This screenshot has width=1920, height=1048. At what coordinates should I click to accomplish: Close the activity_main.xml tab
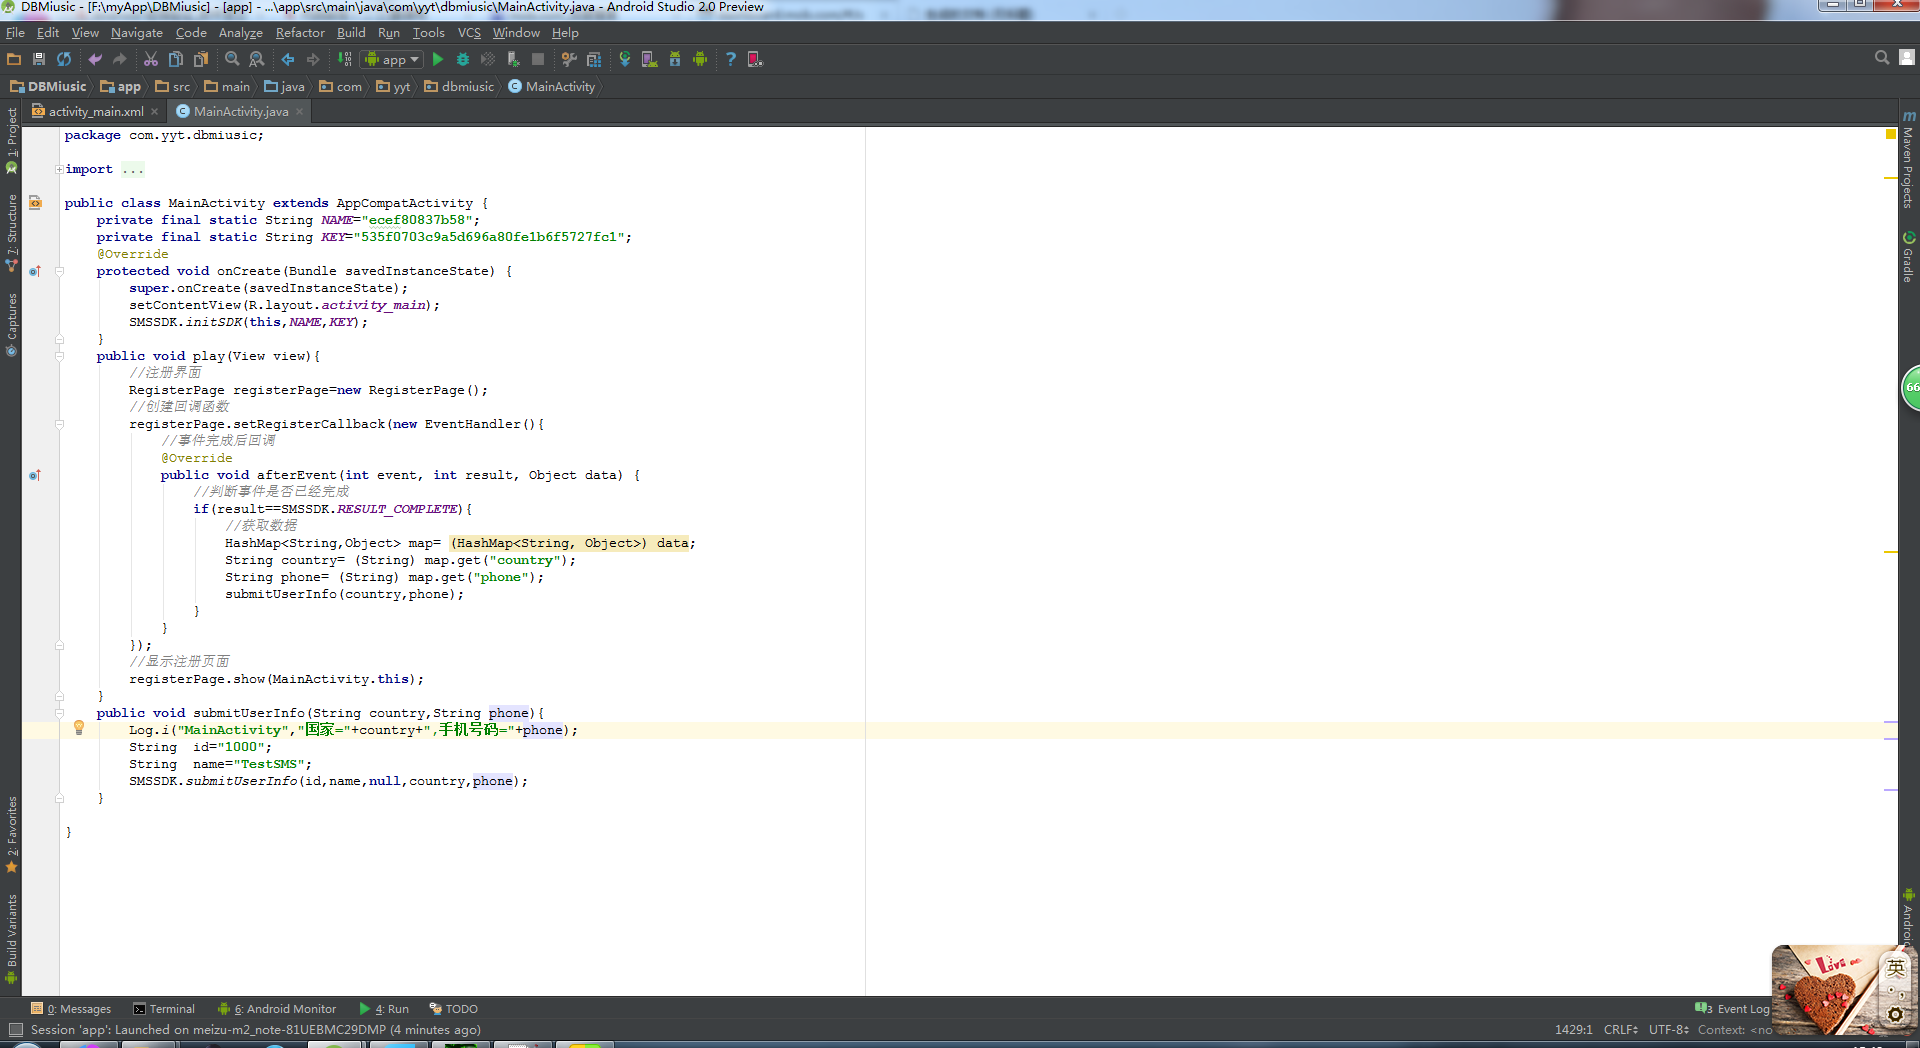[154, 111]
